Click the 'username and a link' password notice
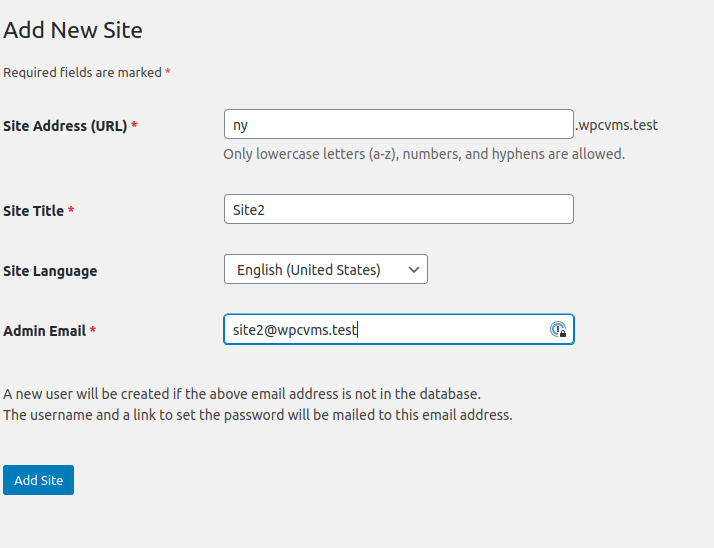Screen dimensions: 714x548 click(257, 415)
